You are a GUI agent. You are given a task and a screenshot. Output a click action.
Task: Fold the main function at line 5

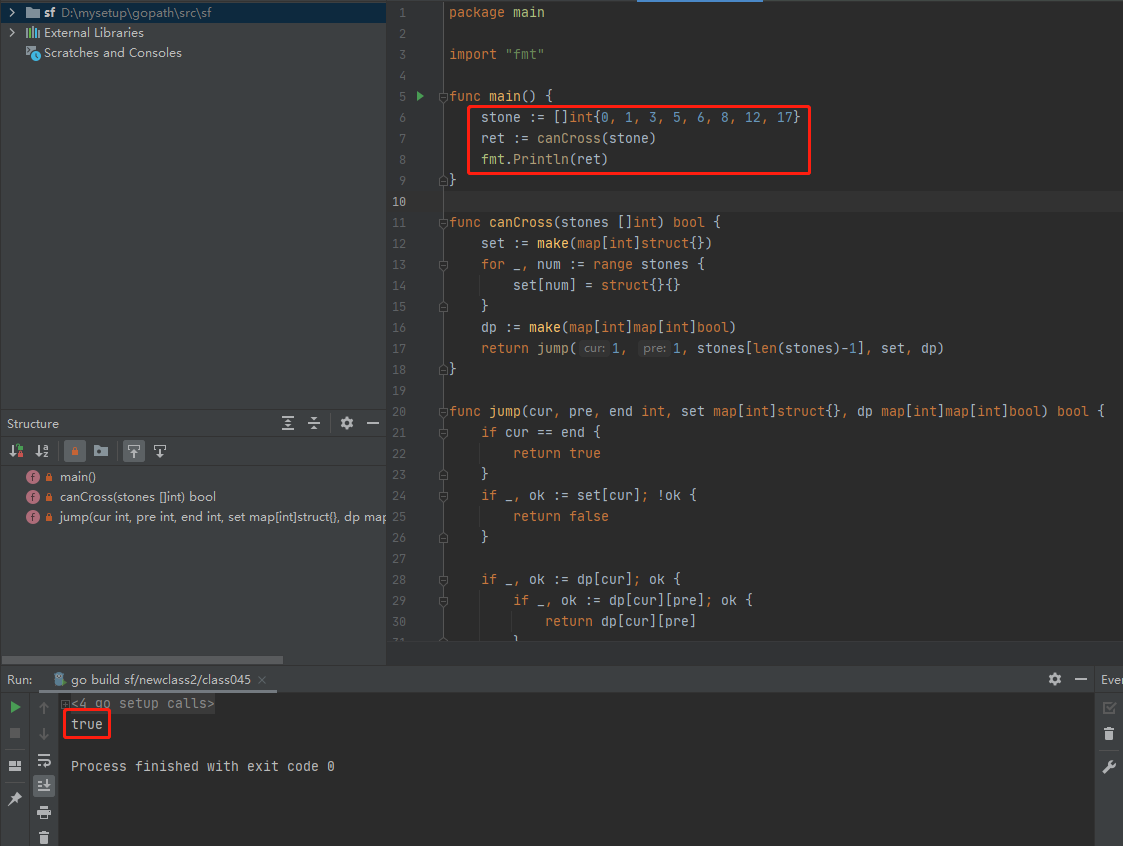tap(443, 97)
